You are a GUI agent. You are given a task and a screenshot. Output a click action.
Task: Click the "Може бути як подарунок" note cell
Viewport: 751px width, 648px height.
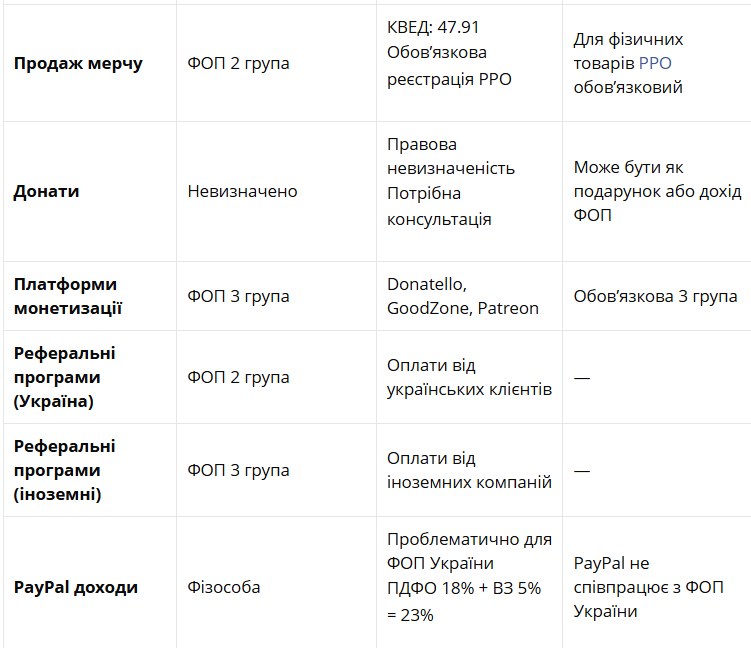coord(642,191)
